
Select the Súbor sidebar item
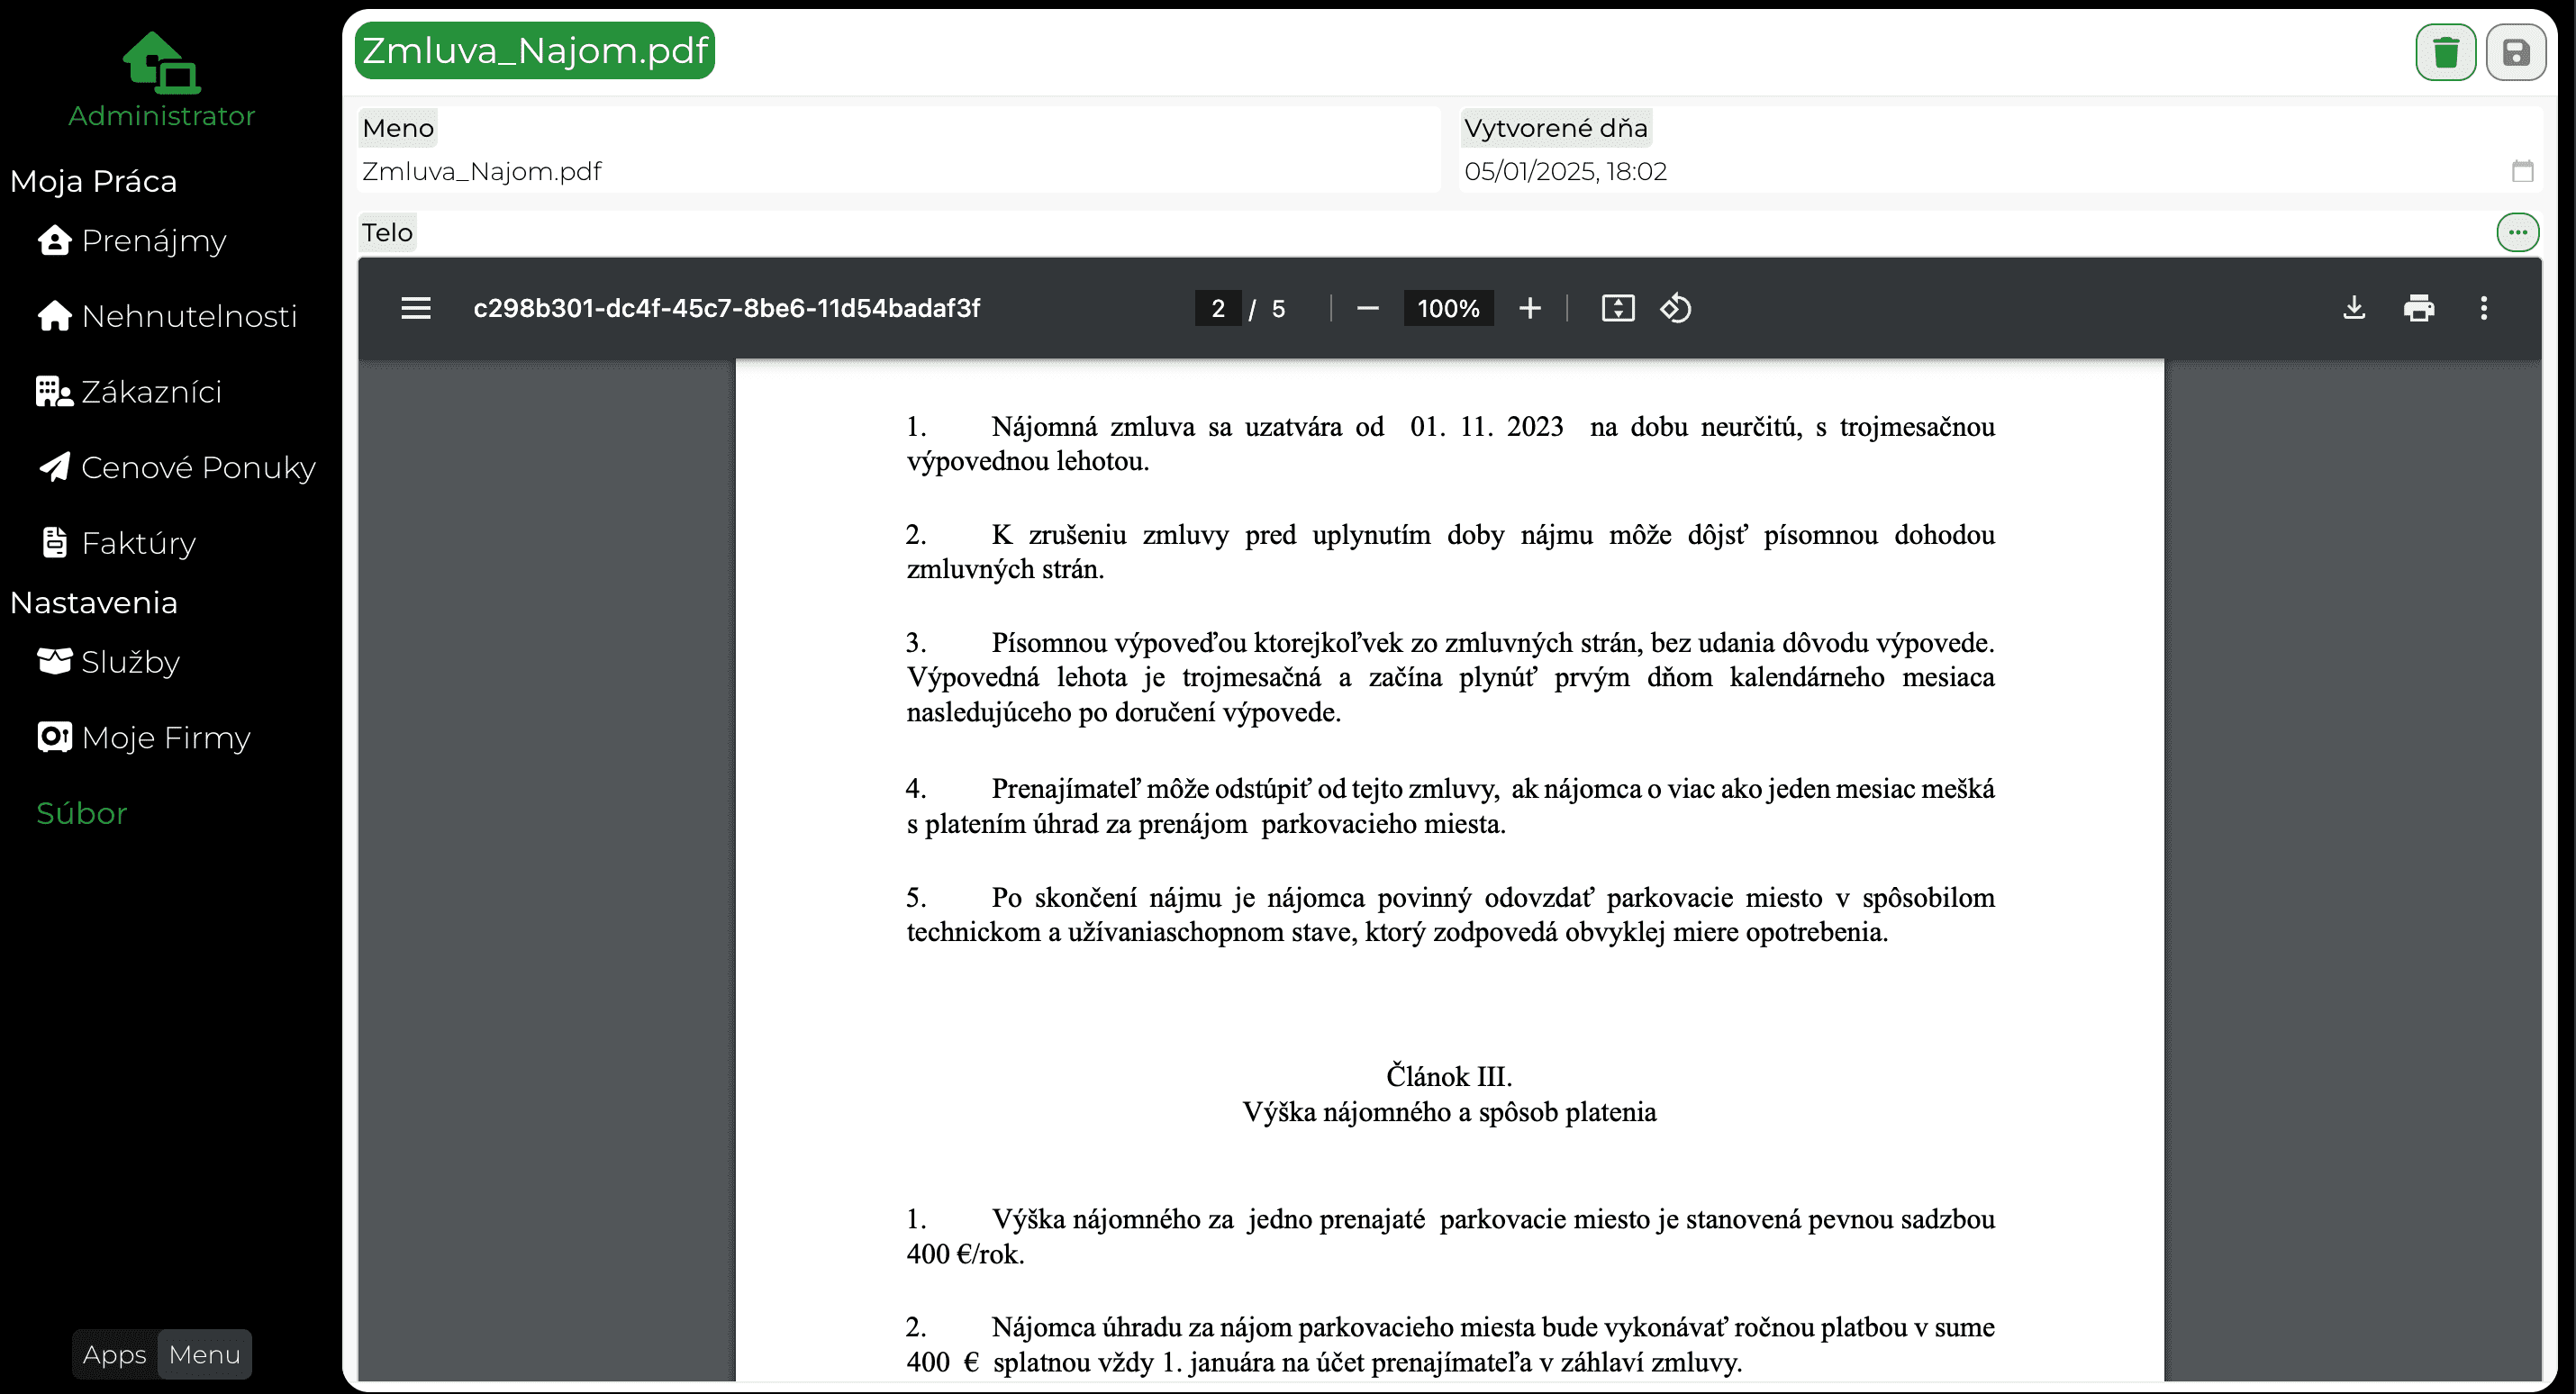click(x=82, y=813)
